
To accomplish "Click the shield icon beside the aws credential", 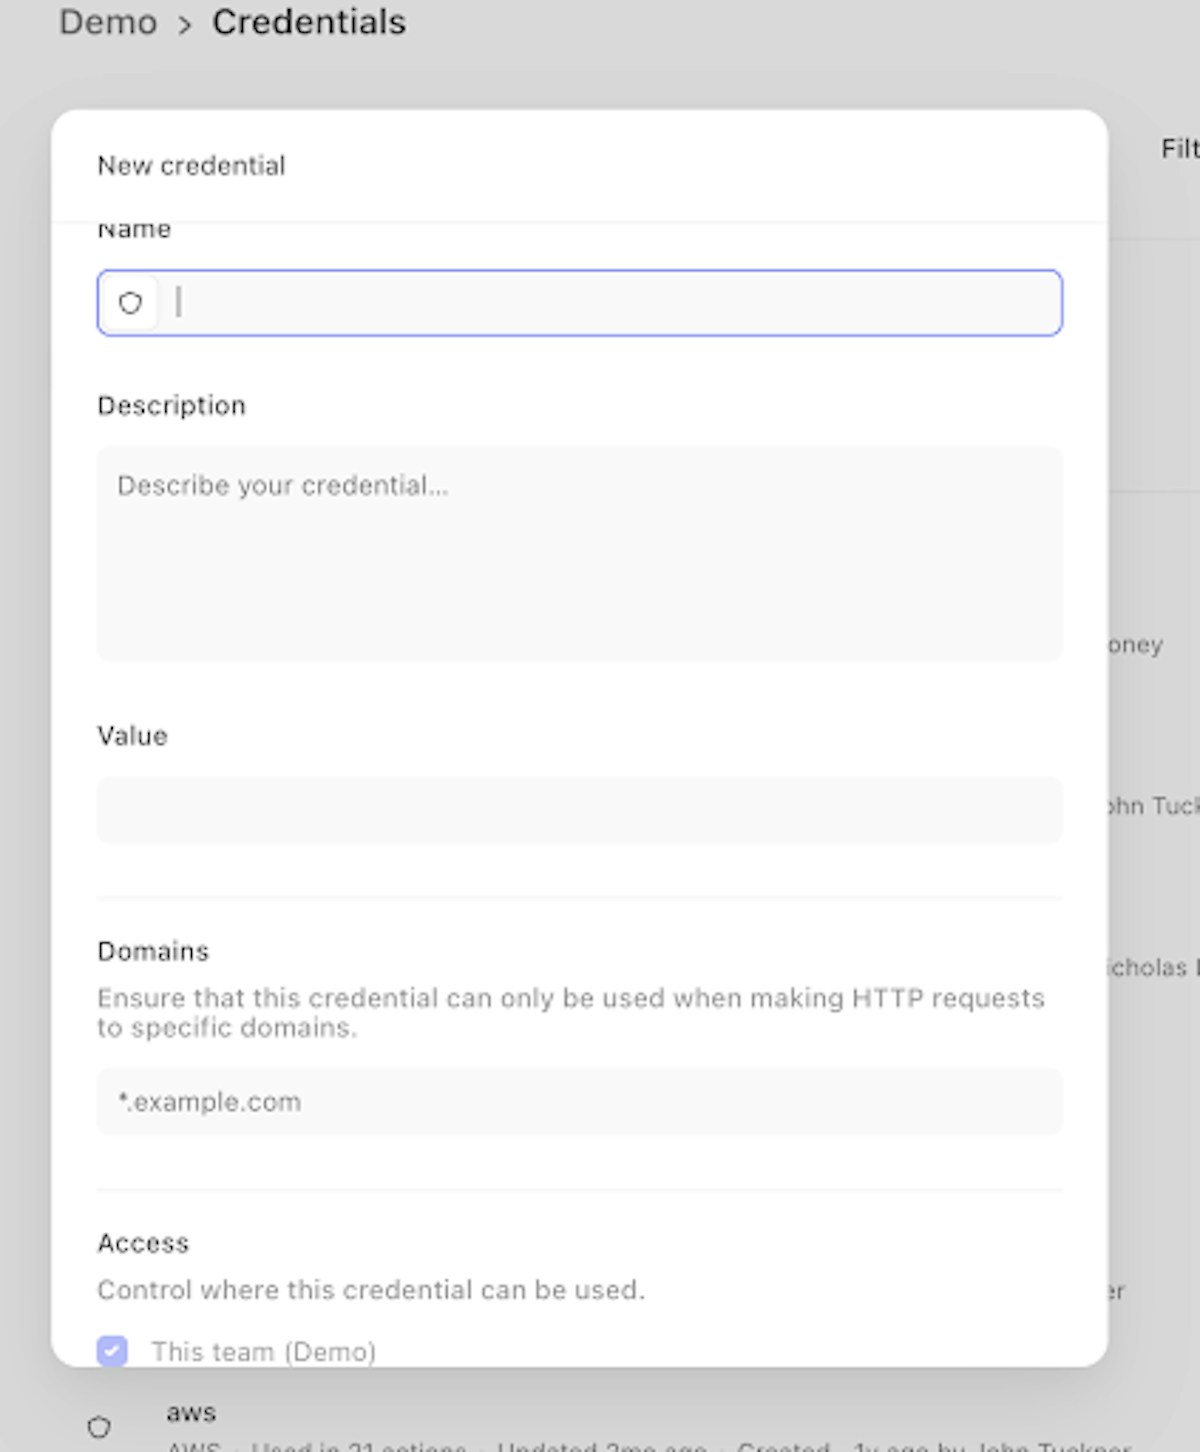I will 99,1427.
